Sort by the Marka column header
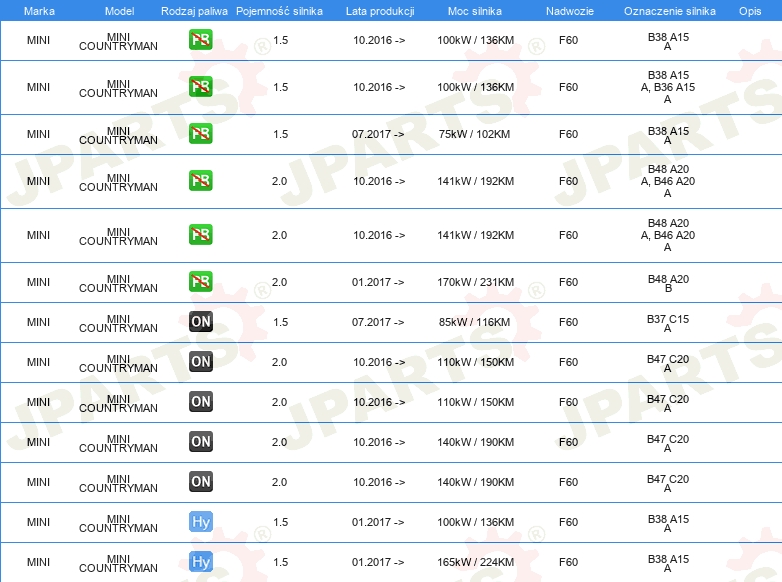This screenshot has width=782, height=582. click(x=39, y=11)
